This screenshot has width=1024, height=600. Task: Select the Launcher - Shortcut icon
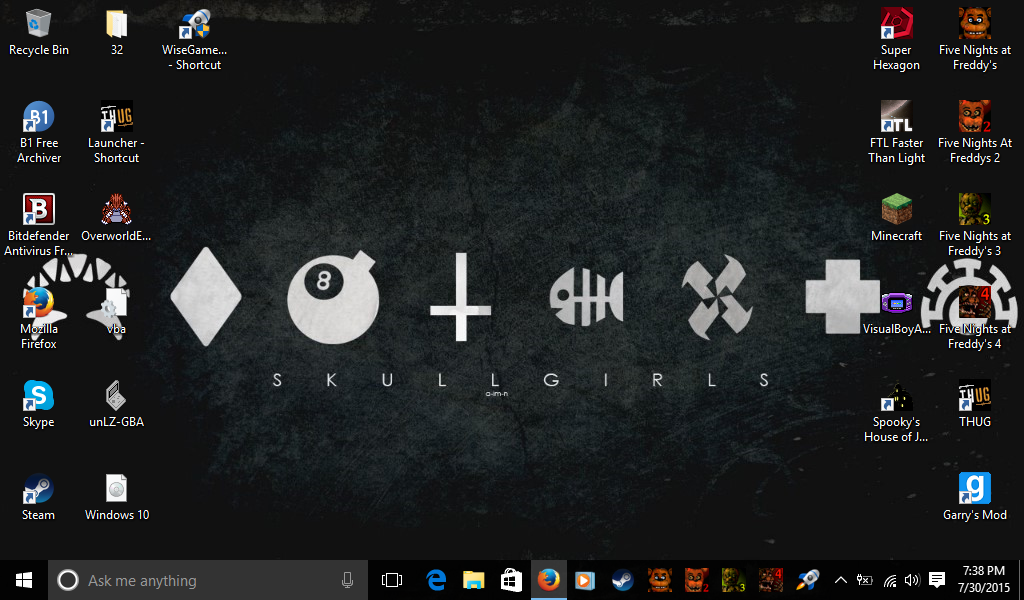tap(116, 133)
